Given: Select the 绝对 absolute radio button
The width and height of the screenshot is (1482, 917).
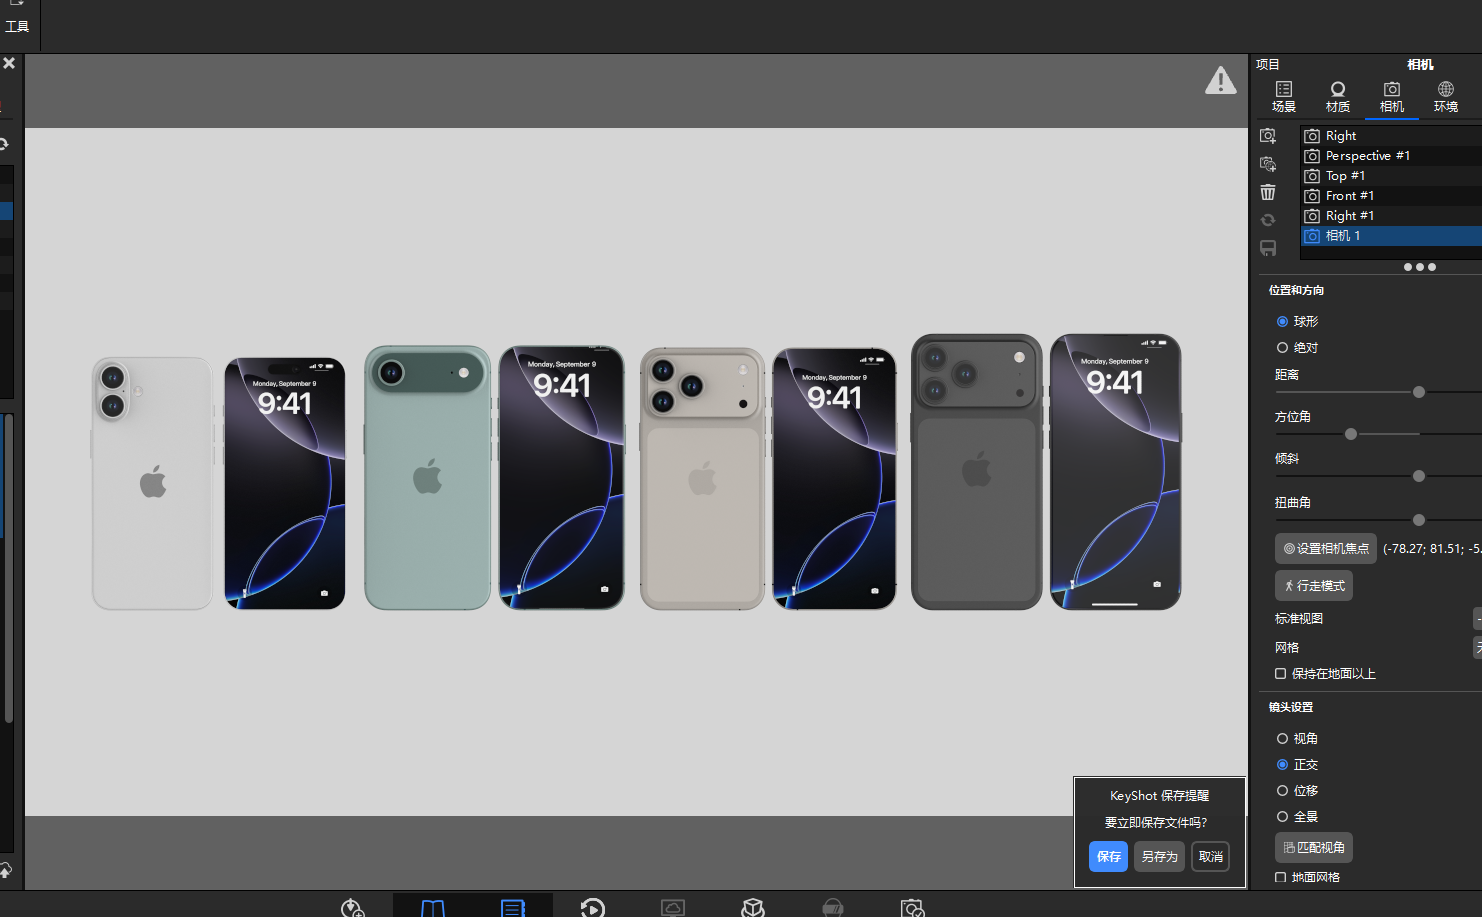Looking at the screenshot, I should (x=1282, y=348).
